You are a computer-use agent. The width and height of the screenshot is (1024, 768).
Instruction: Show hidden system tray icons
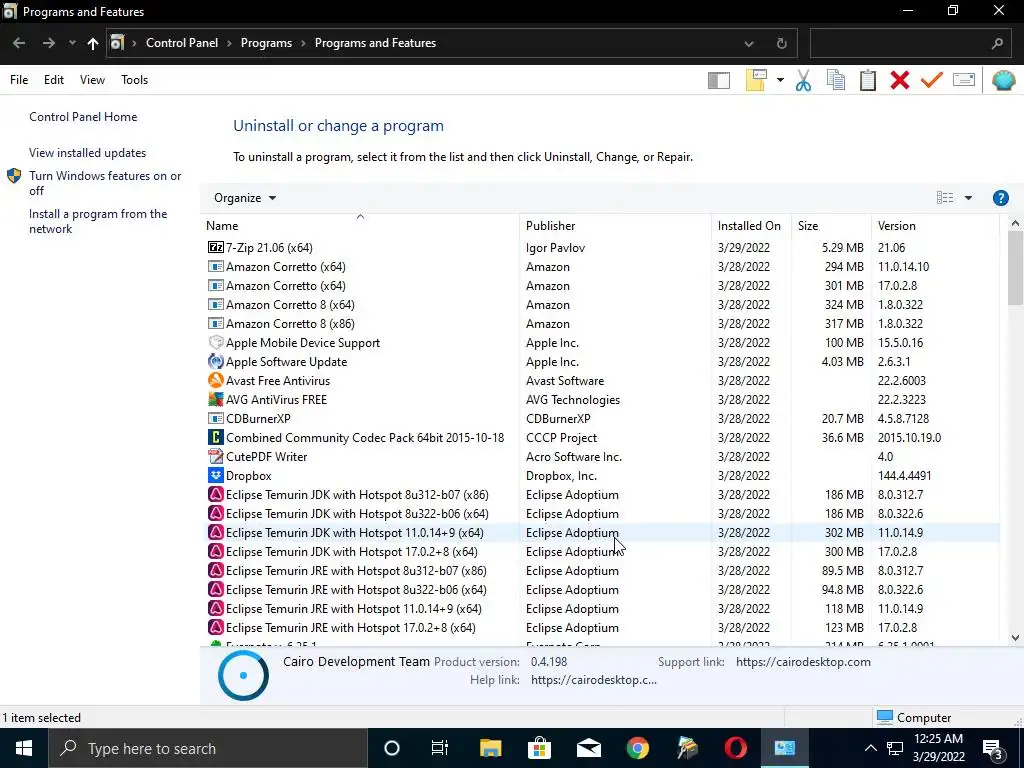(871, 748)
